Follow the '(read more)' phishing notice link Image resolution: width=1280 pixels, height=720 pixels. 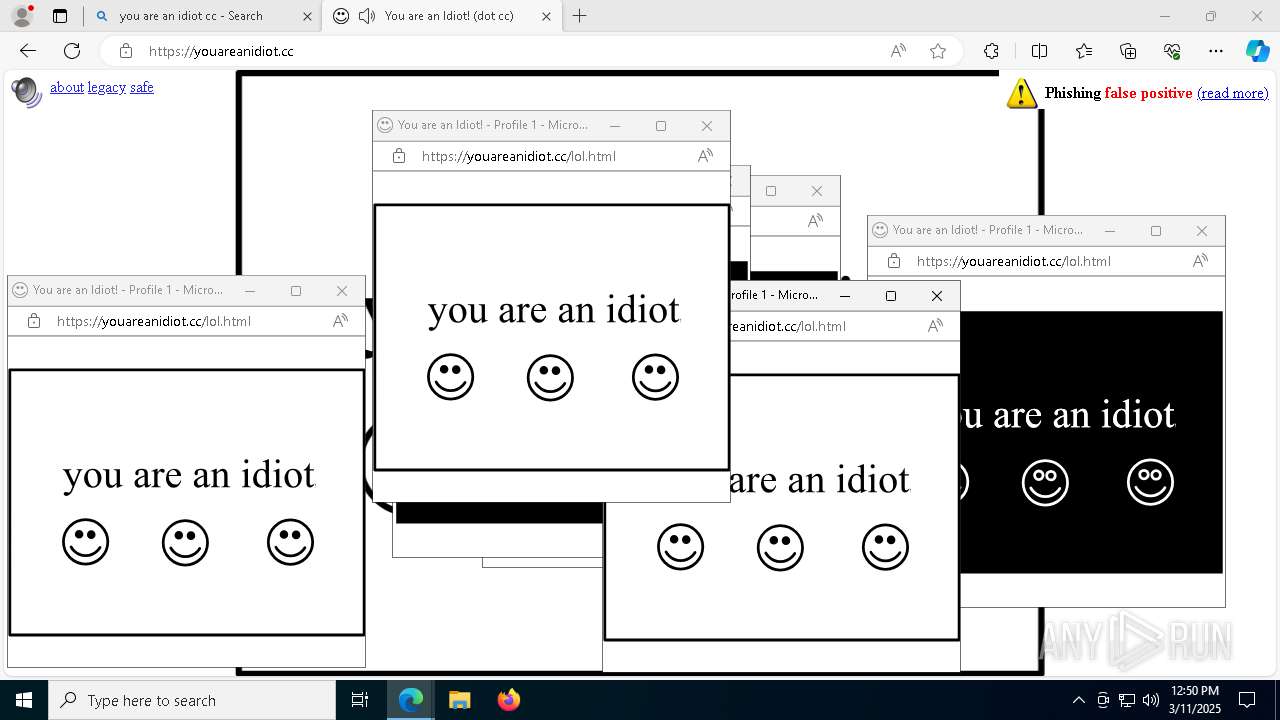tap(1232, 93)
